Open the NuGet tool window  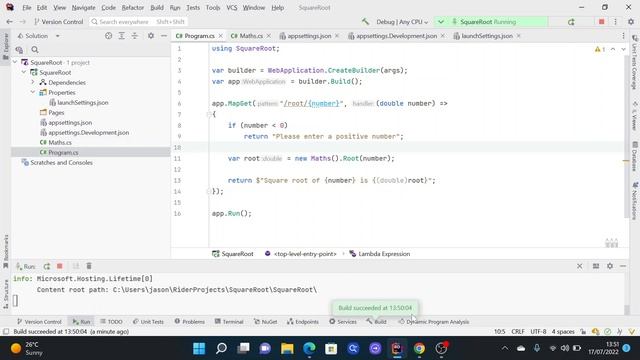265,322
